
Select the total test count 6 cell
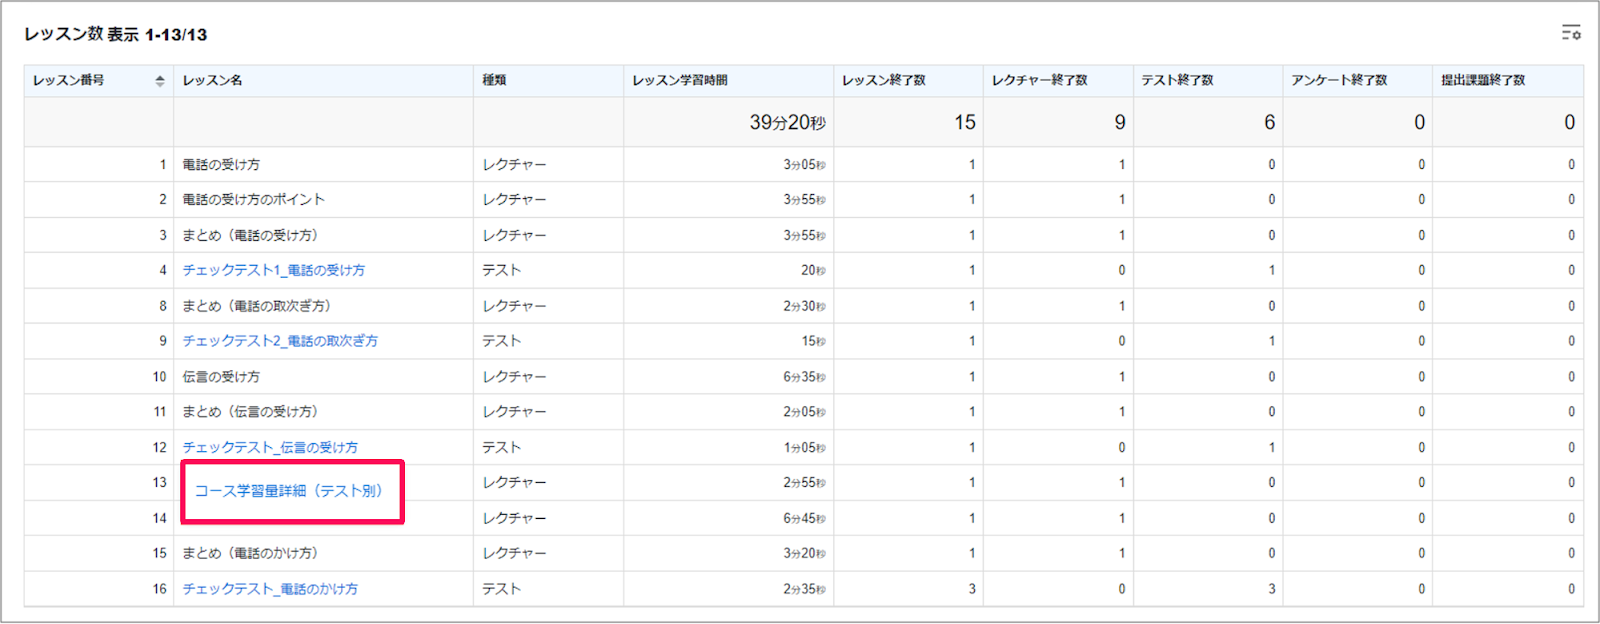(1208, 122)
